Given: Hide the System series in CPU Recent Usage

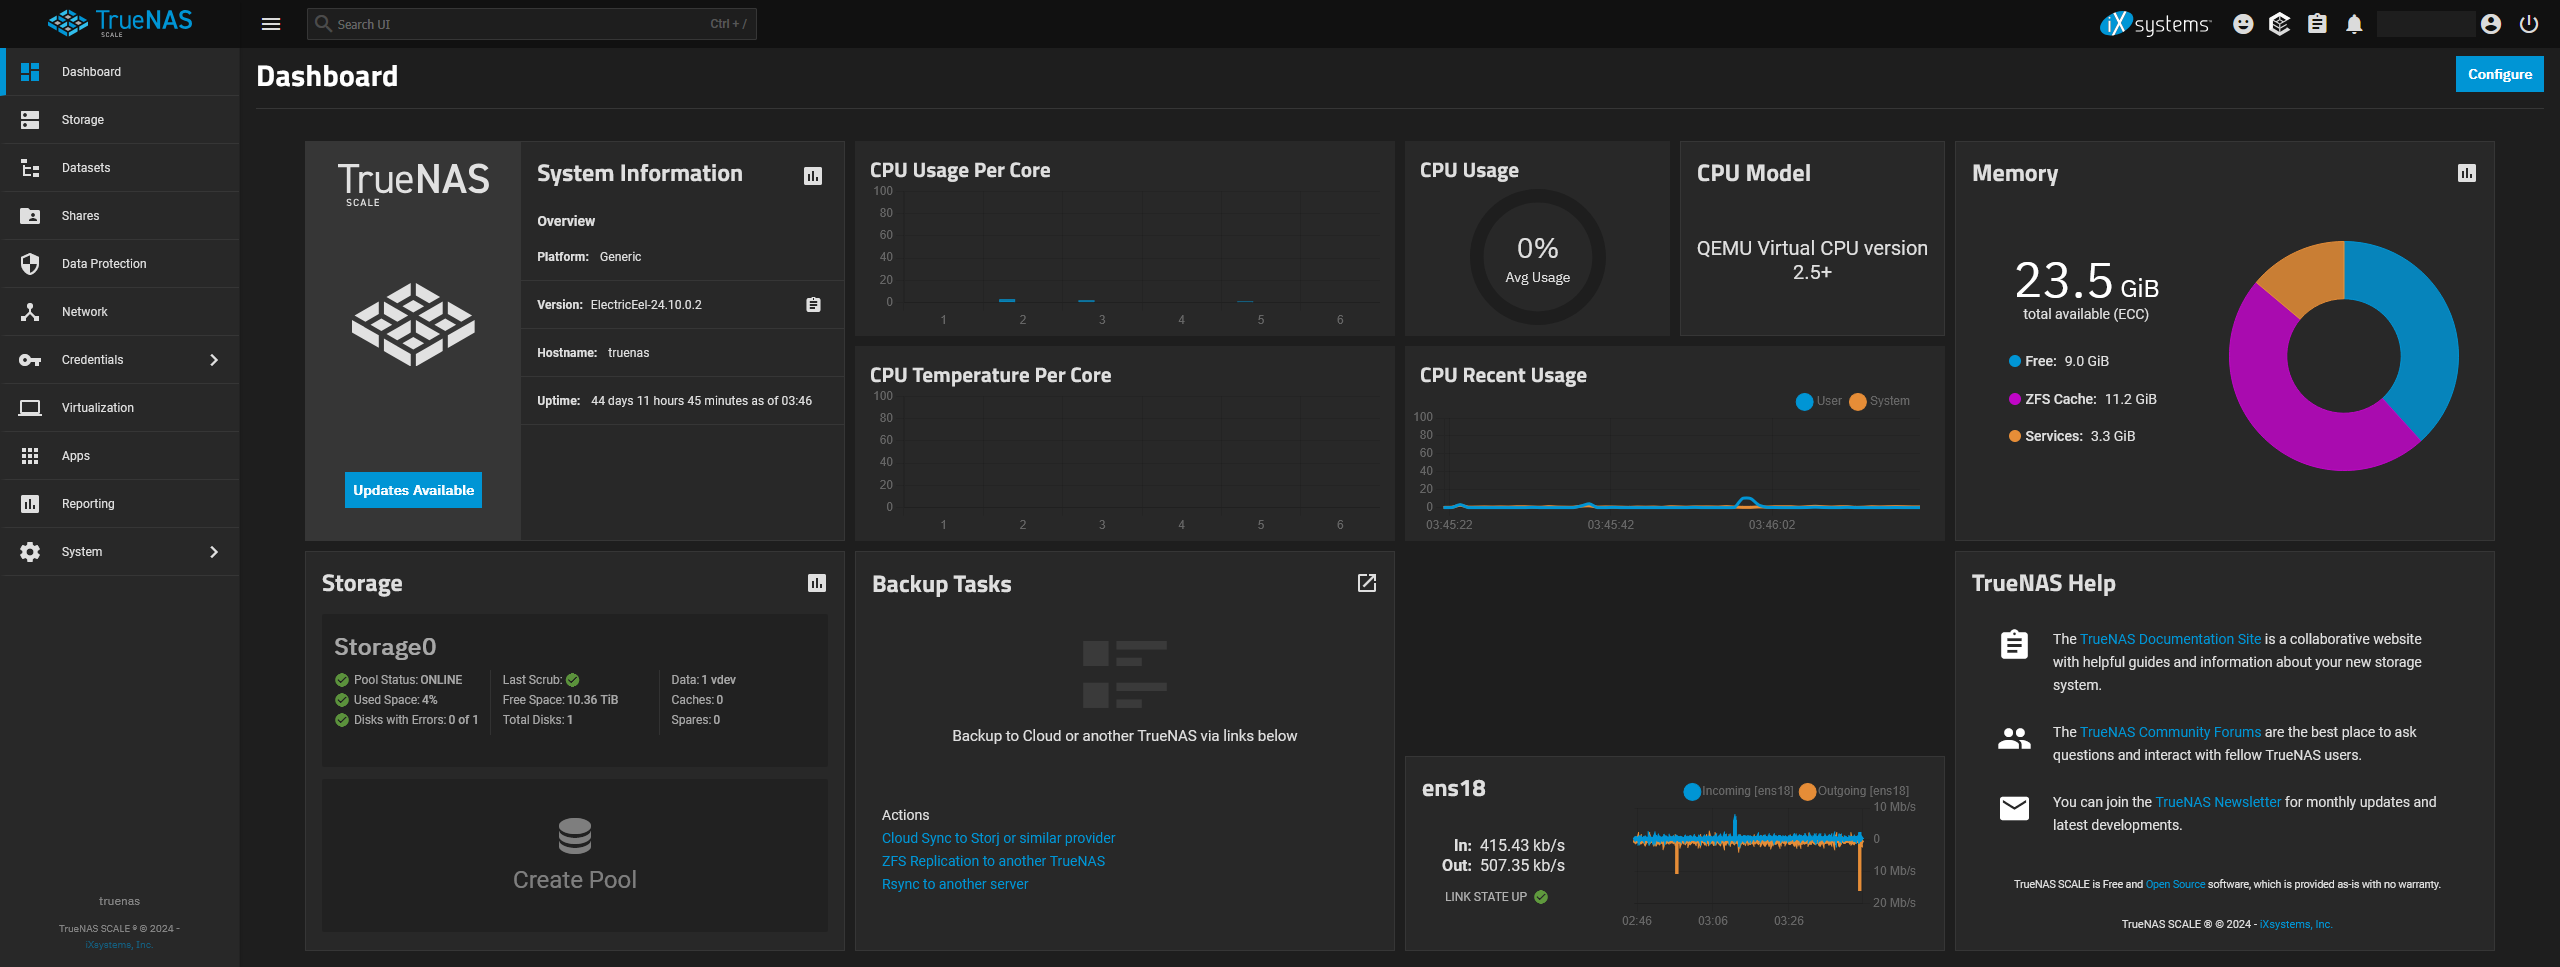Looking at the screenshot, I should click(x=1880, y=401).
